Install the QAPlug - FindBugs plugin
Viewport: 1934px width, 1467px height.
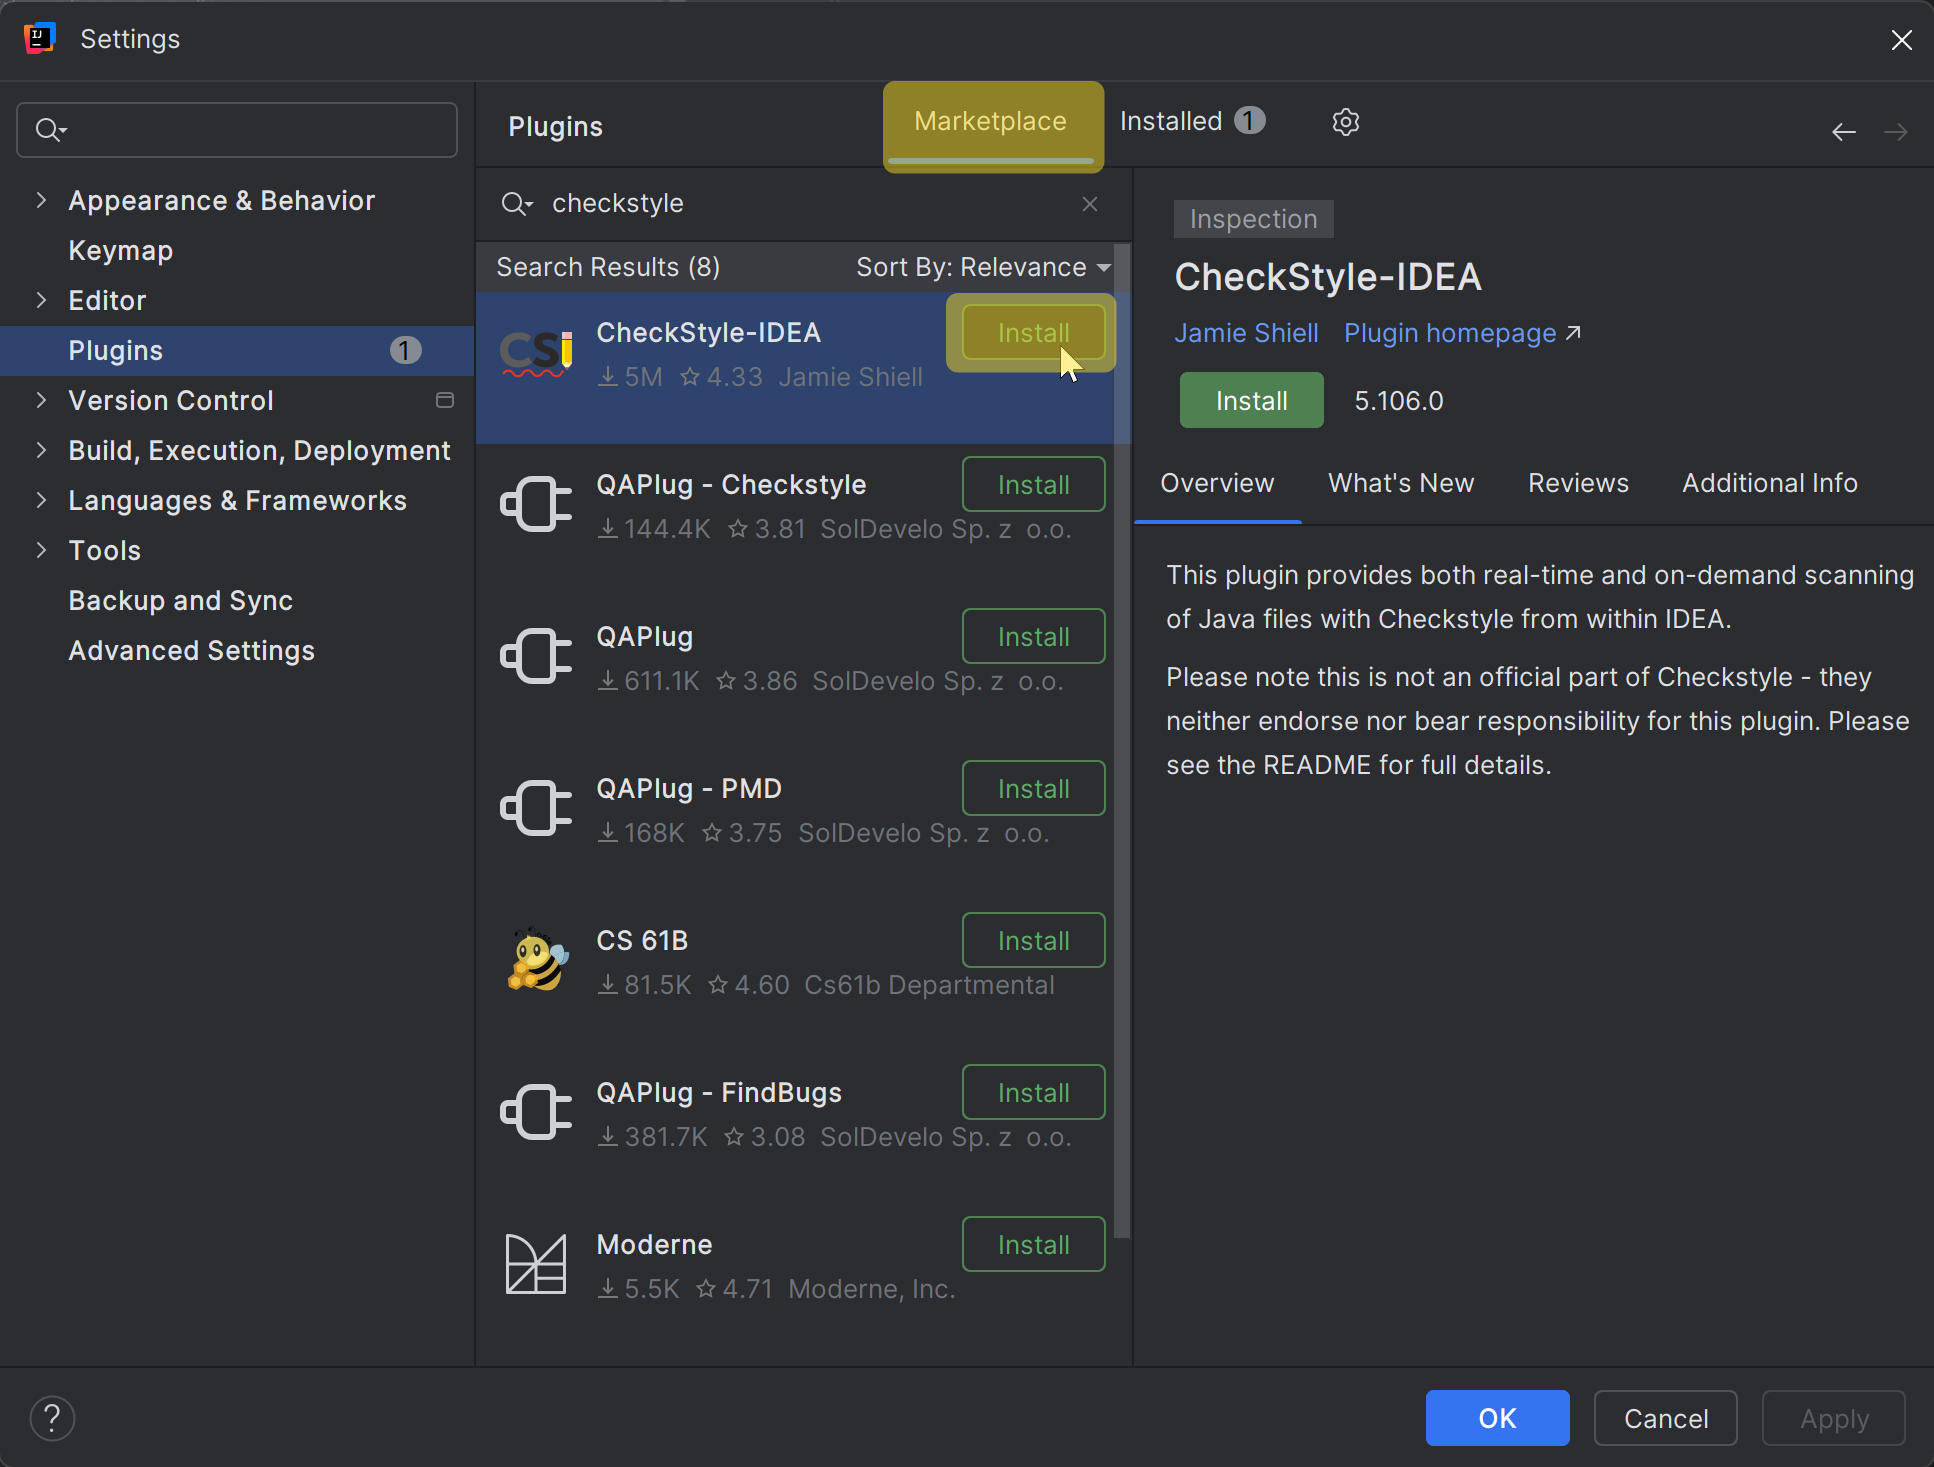tap(1033, 1093)
